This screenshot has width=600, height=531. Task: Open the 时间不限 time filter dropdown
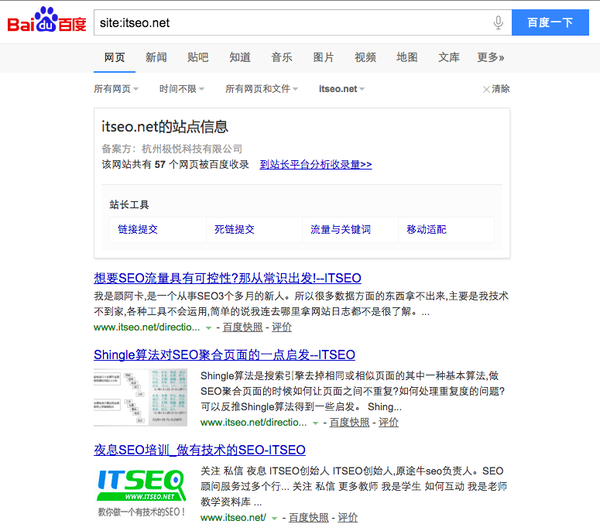(x=181, y=89)
